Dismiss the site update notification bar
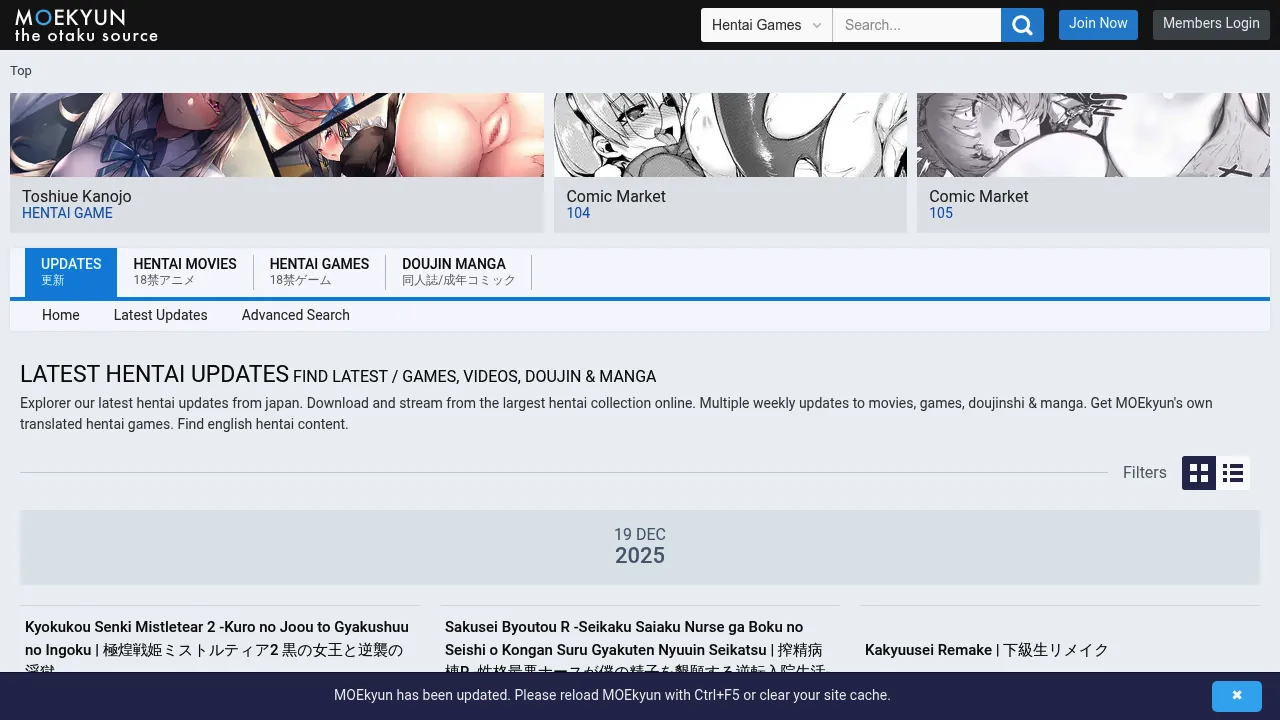The height and width of the screenshot is (720, 1280). 1236,695
